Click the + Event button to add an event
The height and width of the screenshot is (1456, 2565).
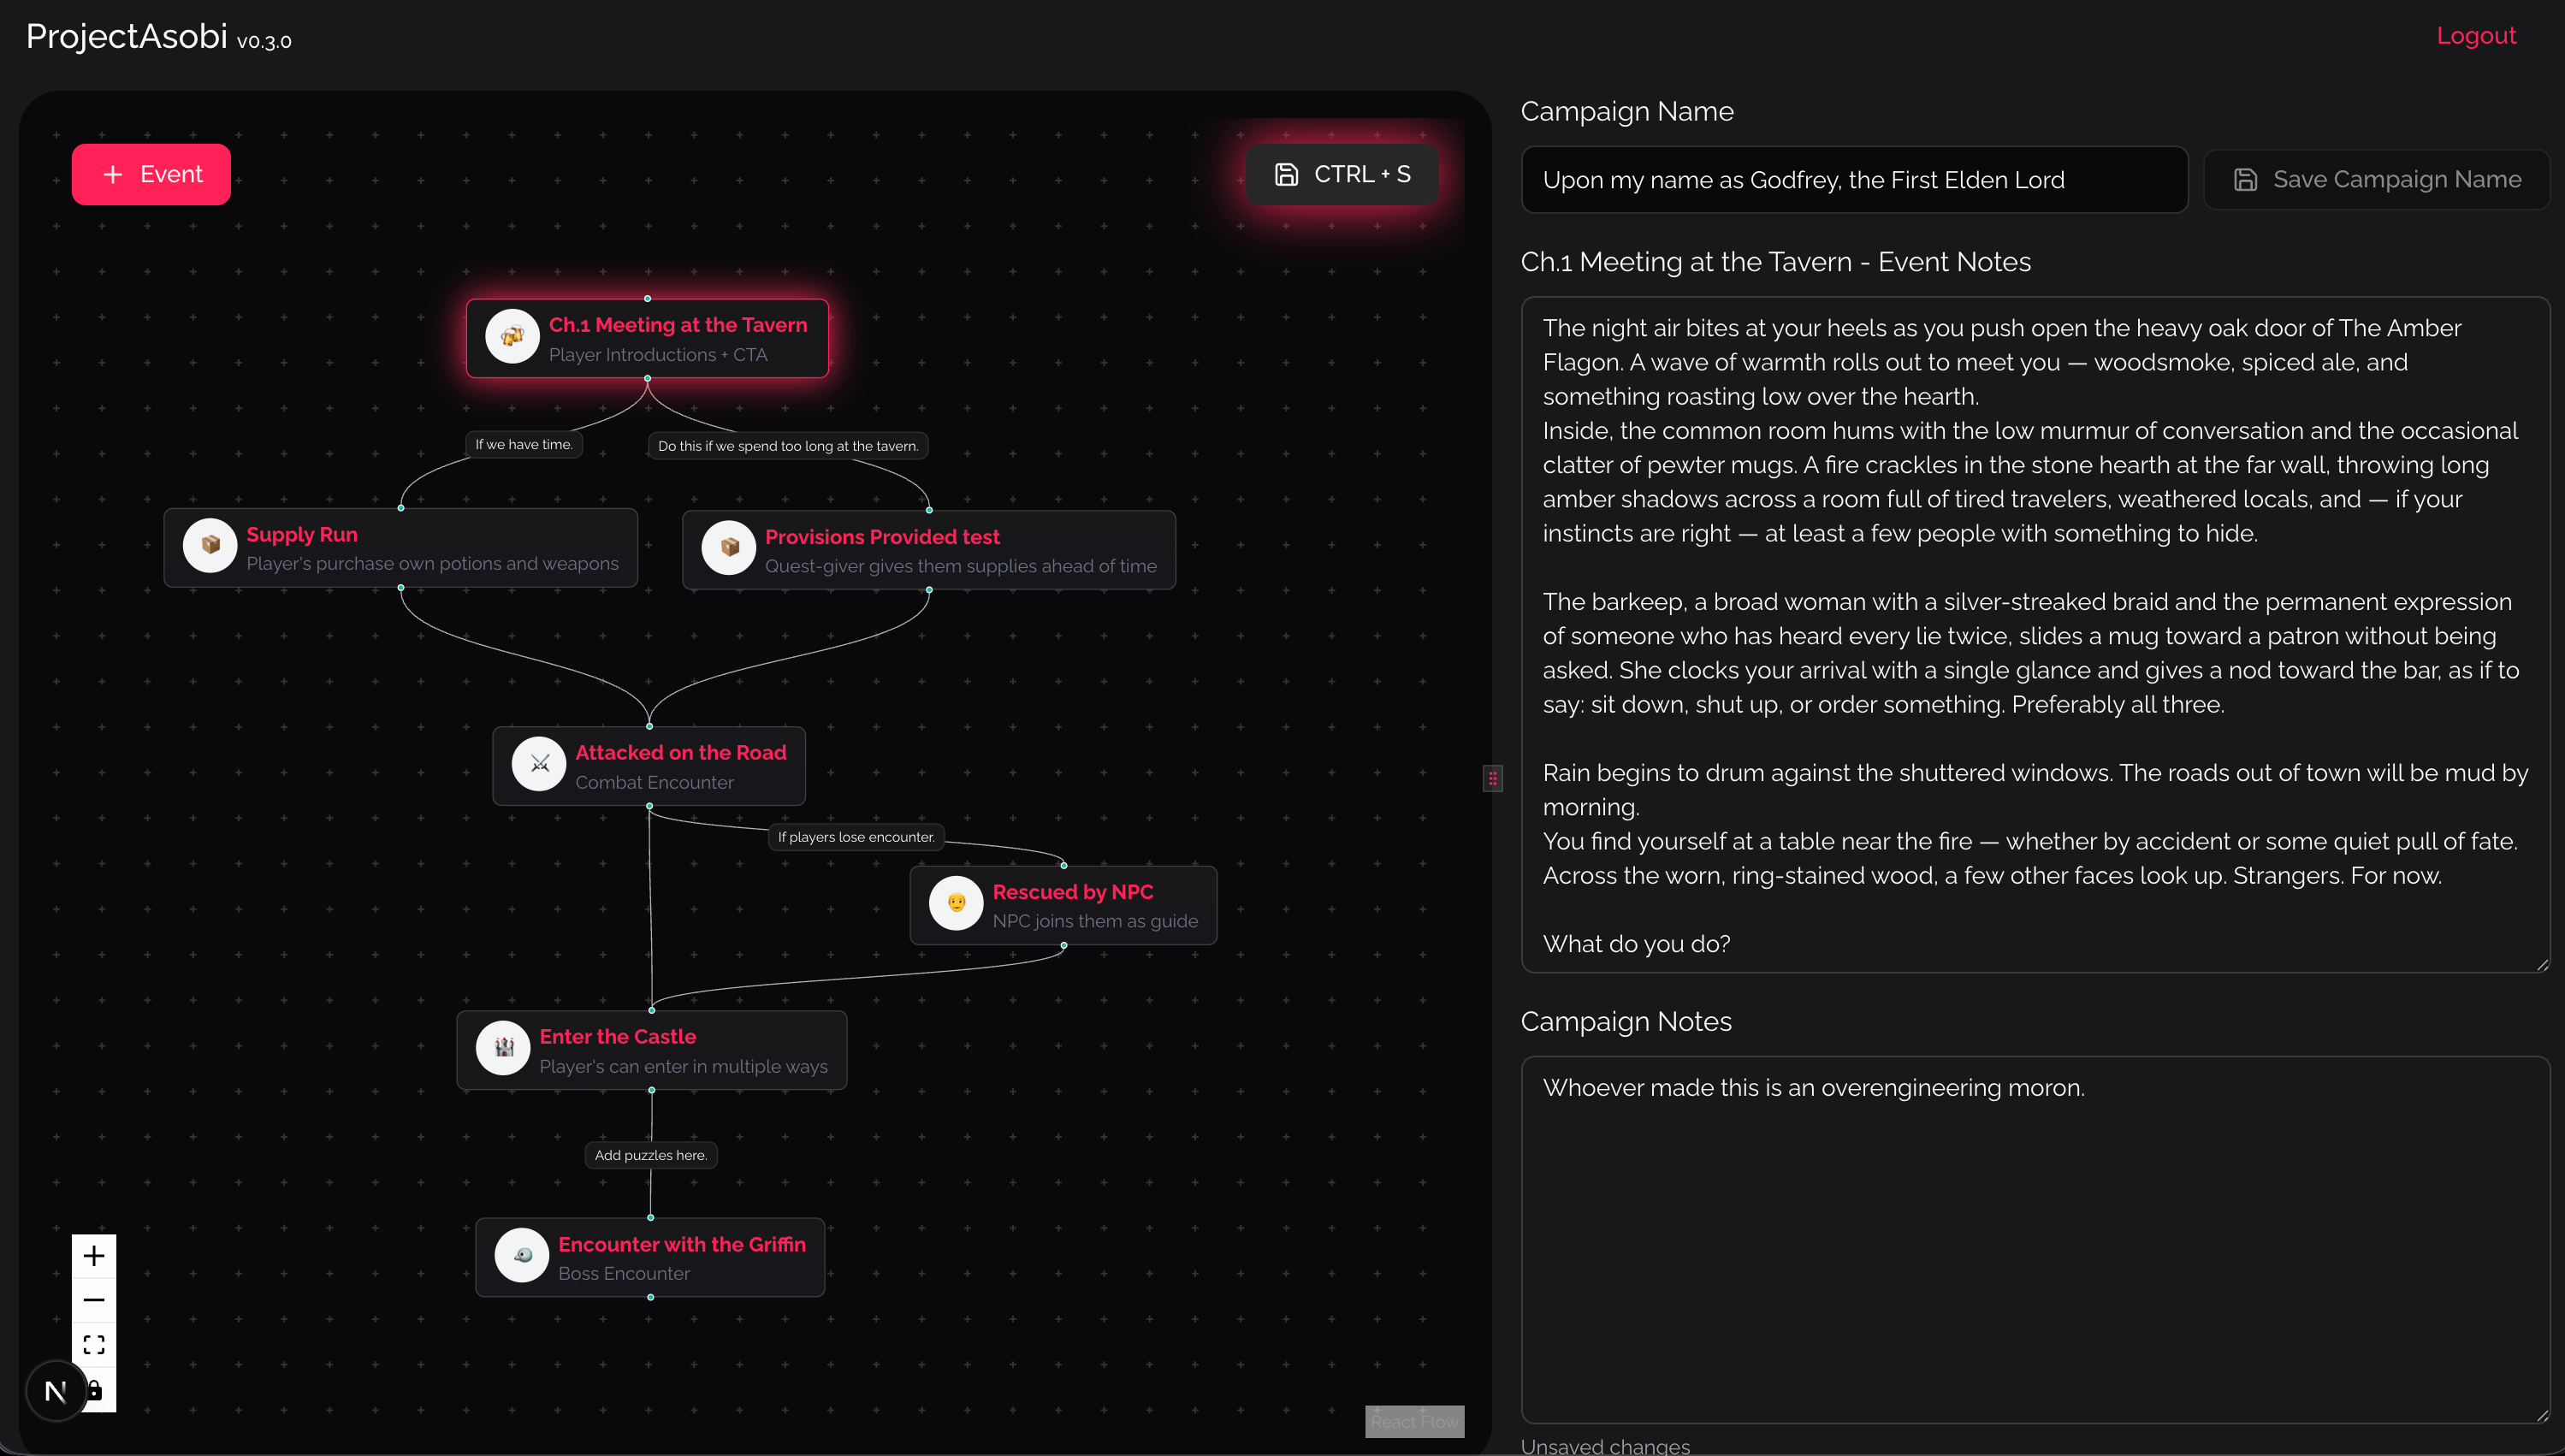(151, 174)
